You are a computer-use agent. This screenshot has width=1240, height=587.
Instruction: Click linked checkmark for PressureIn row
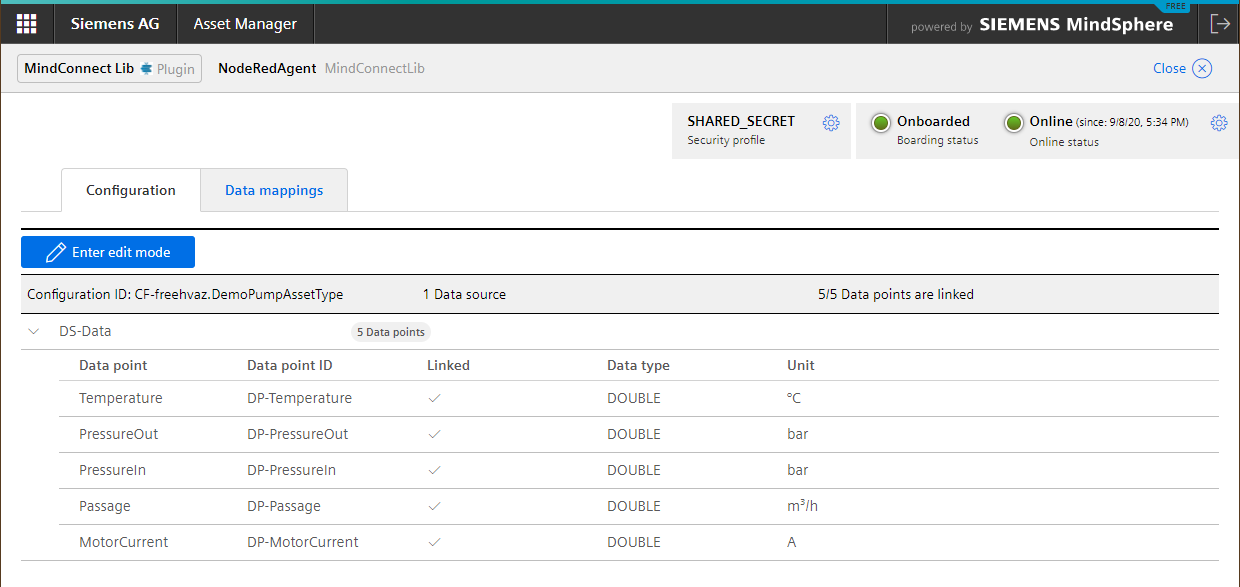click(x=434, y=470)
